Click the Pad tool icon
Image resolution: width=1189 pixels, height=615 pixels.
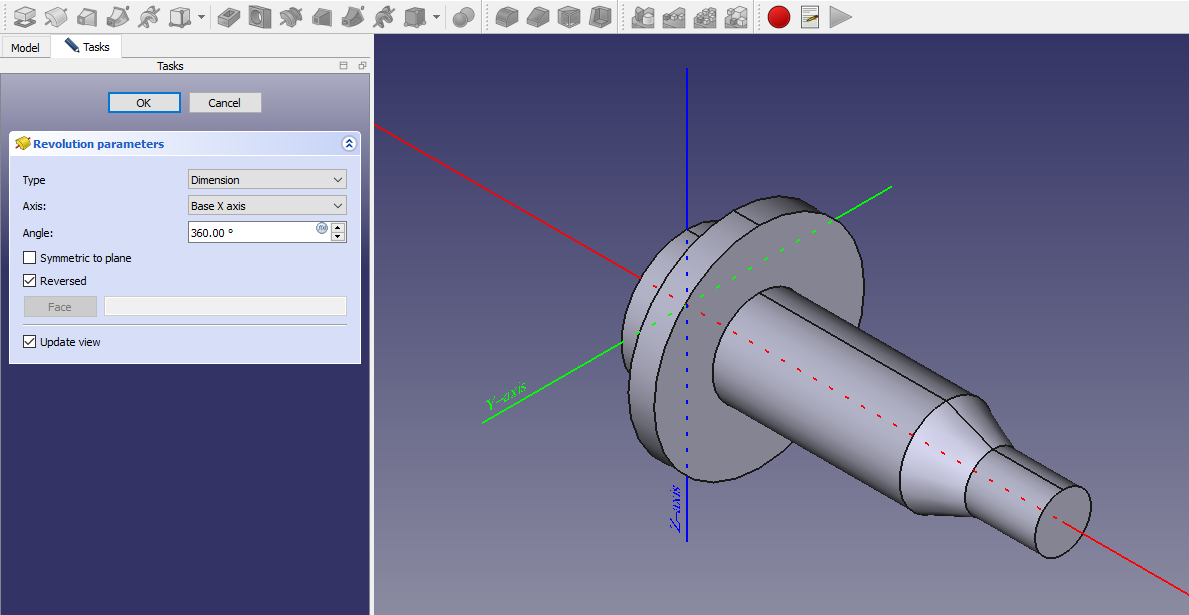[x=25, y=16]
